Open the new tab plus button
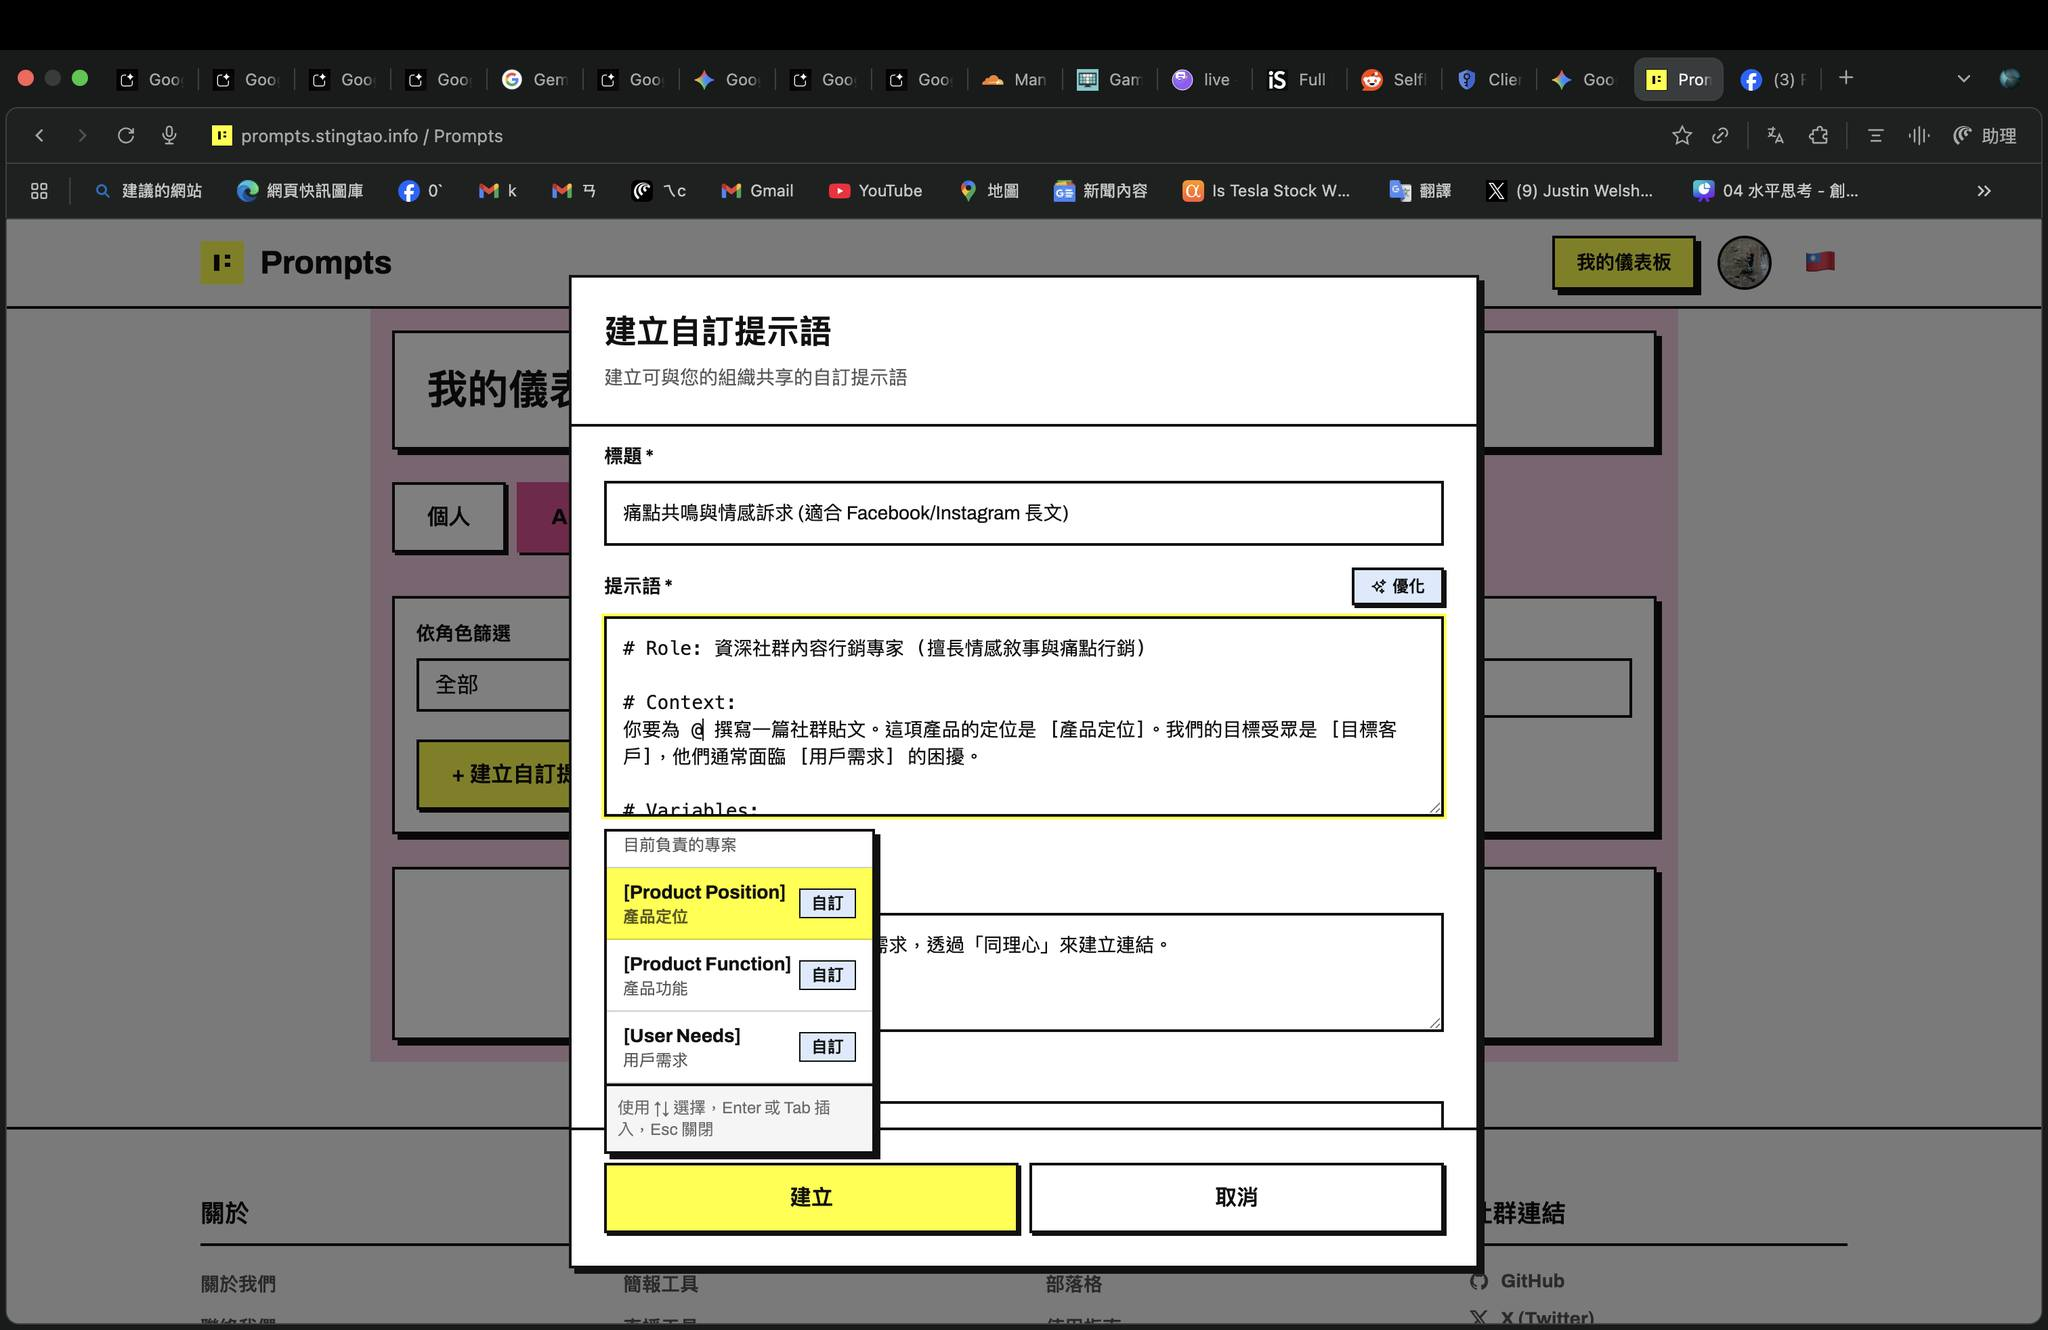Screen dimensions: 2048x1330 (x=1846, y=78)
